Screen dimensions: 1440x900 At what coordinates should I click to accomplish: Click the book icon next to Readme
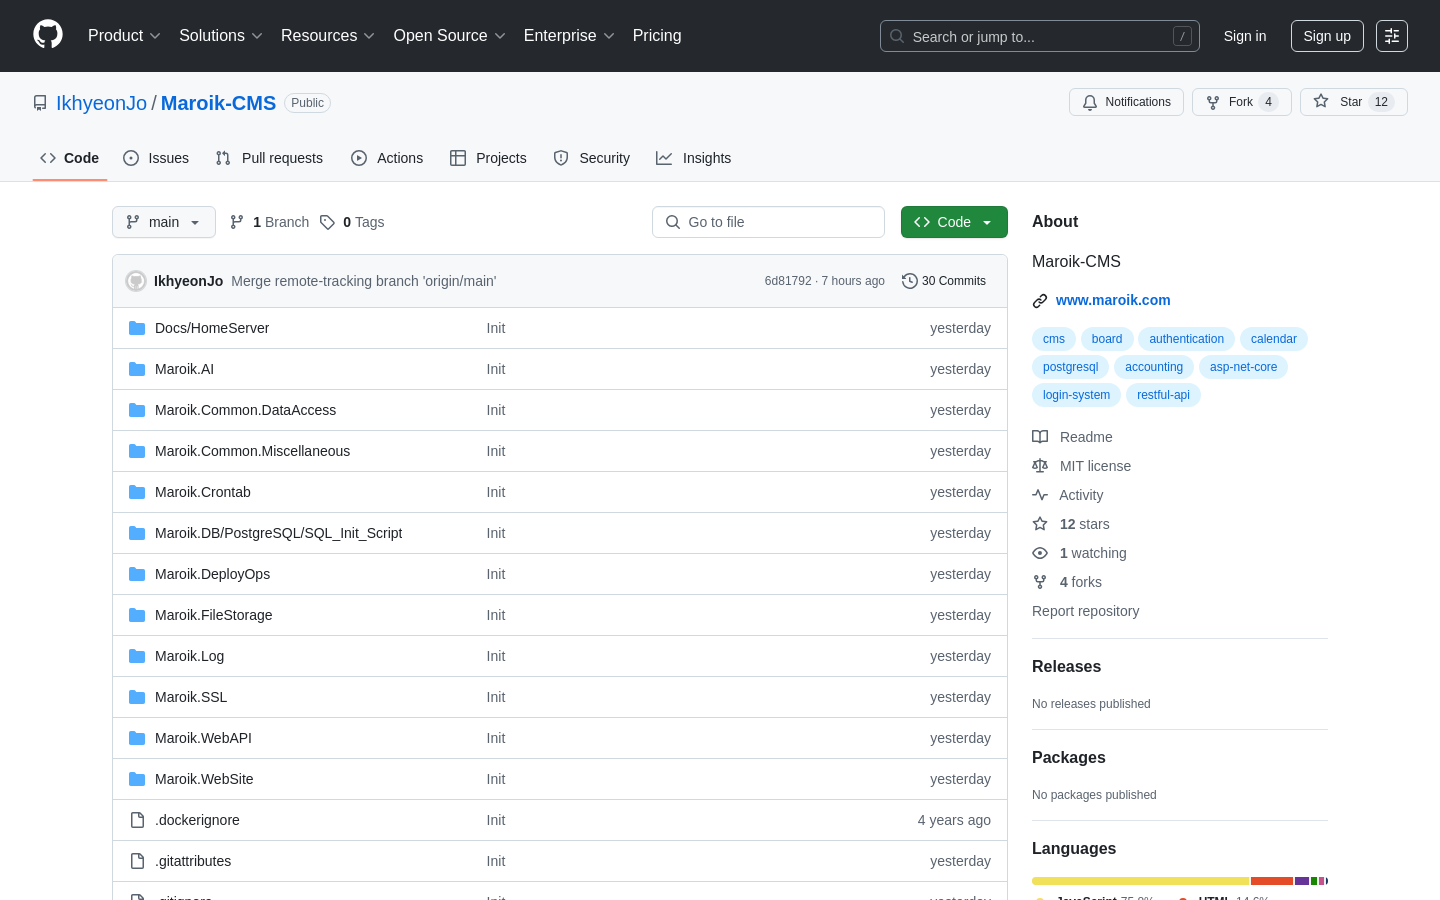[x=1040, y=437]
